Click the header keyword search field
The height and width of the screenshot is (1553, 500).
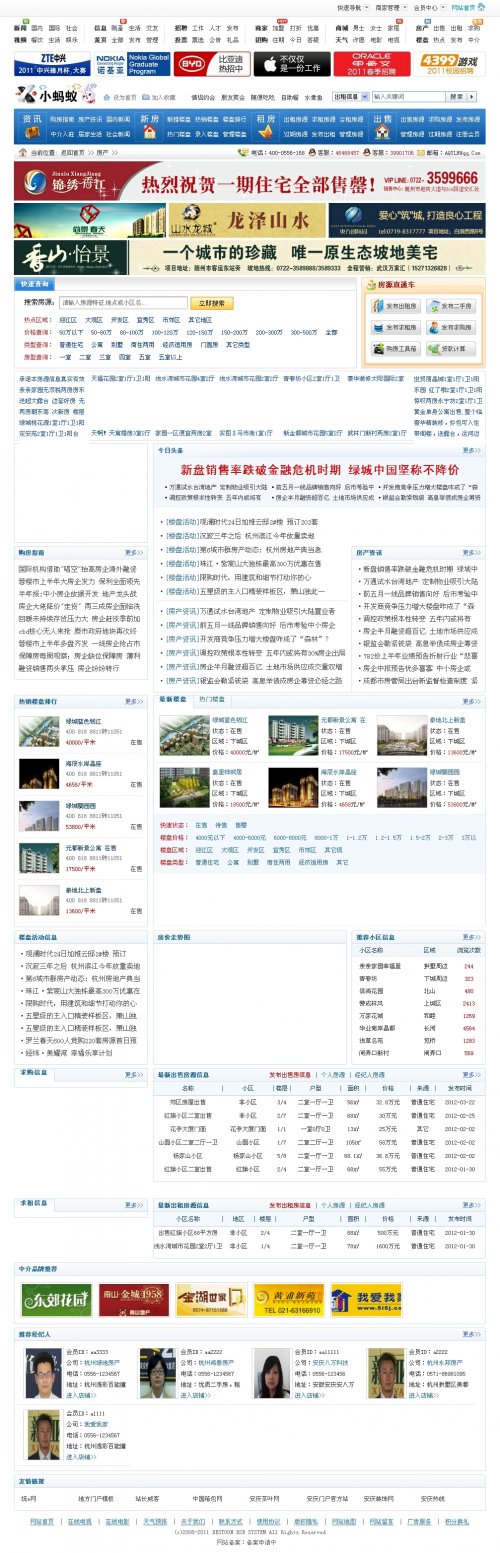coord(408,97)
